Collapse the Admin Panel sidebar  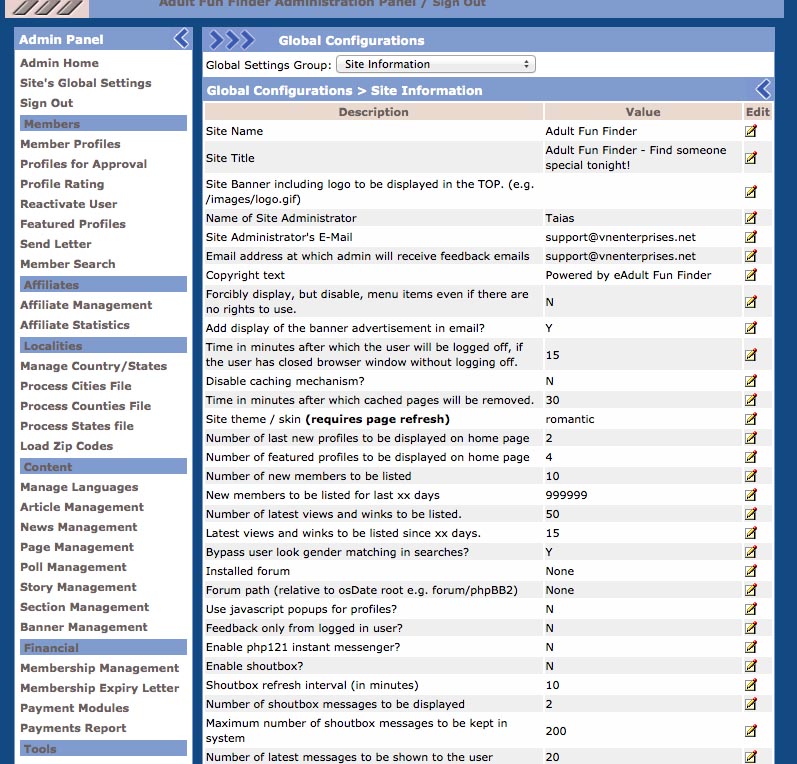[x=181, y=39]
